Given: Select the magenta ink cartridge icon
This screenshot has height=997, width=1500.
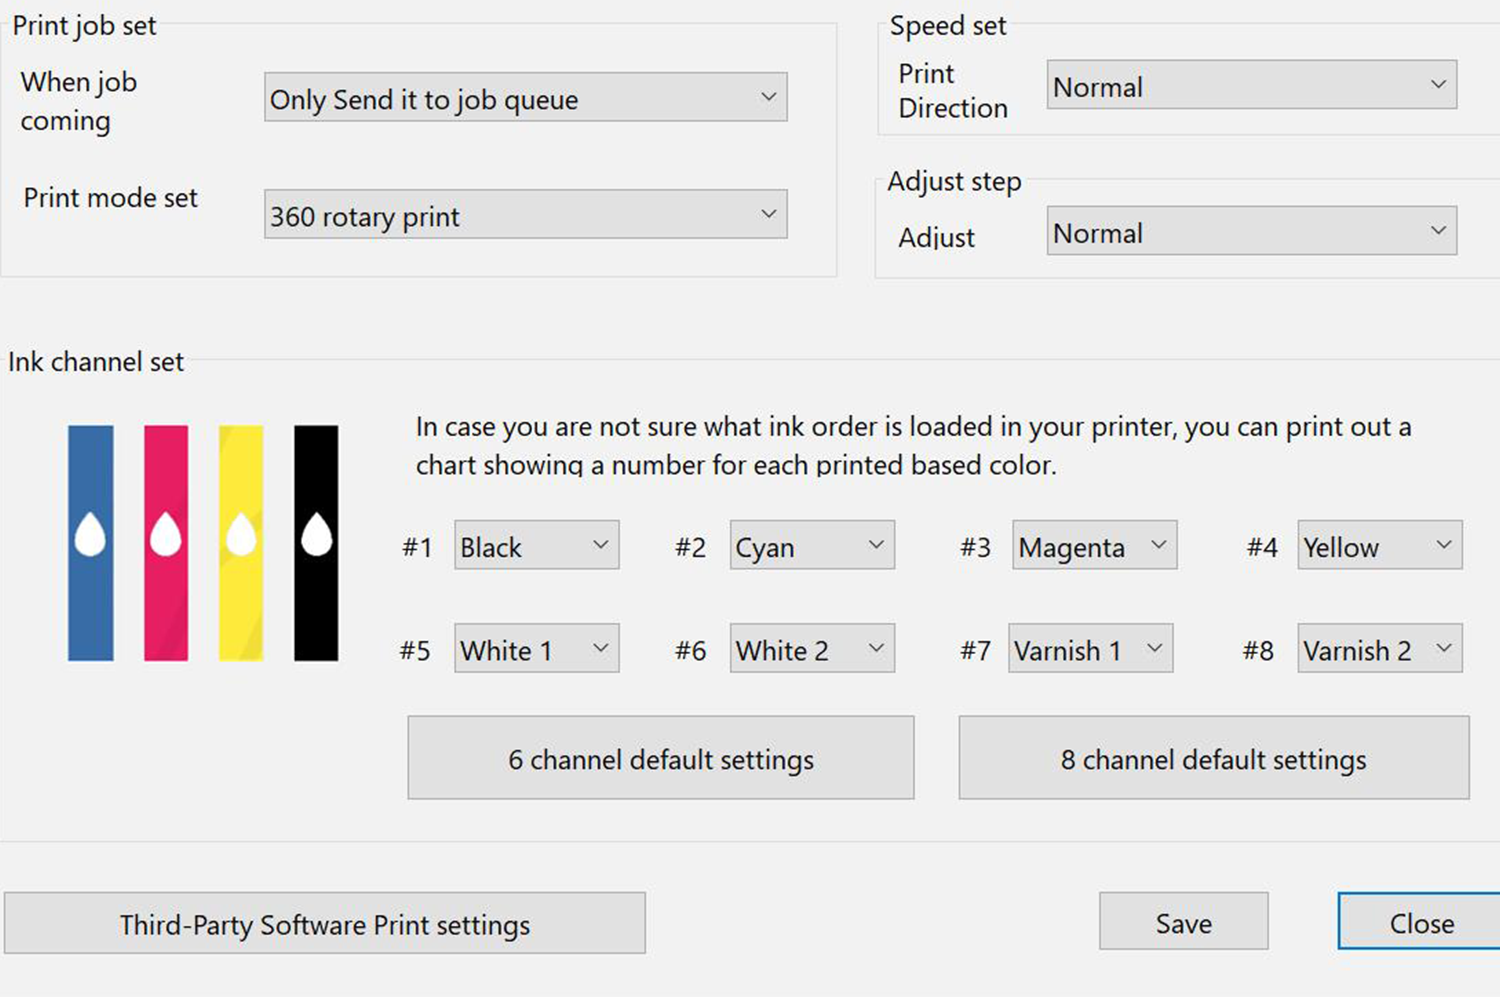Looking at the screenshot, I should [x=165, y=543].
